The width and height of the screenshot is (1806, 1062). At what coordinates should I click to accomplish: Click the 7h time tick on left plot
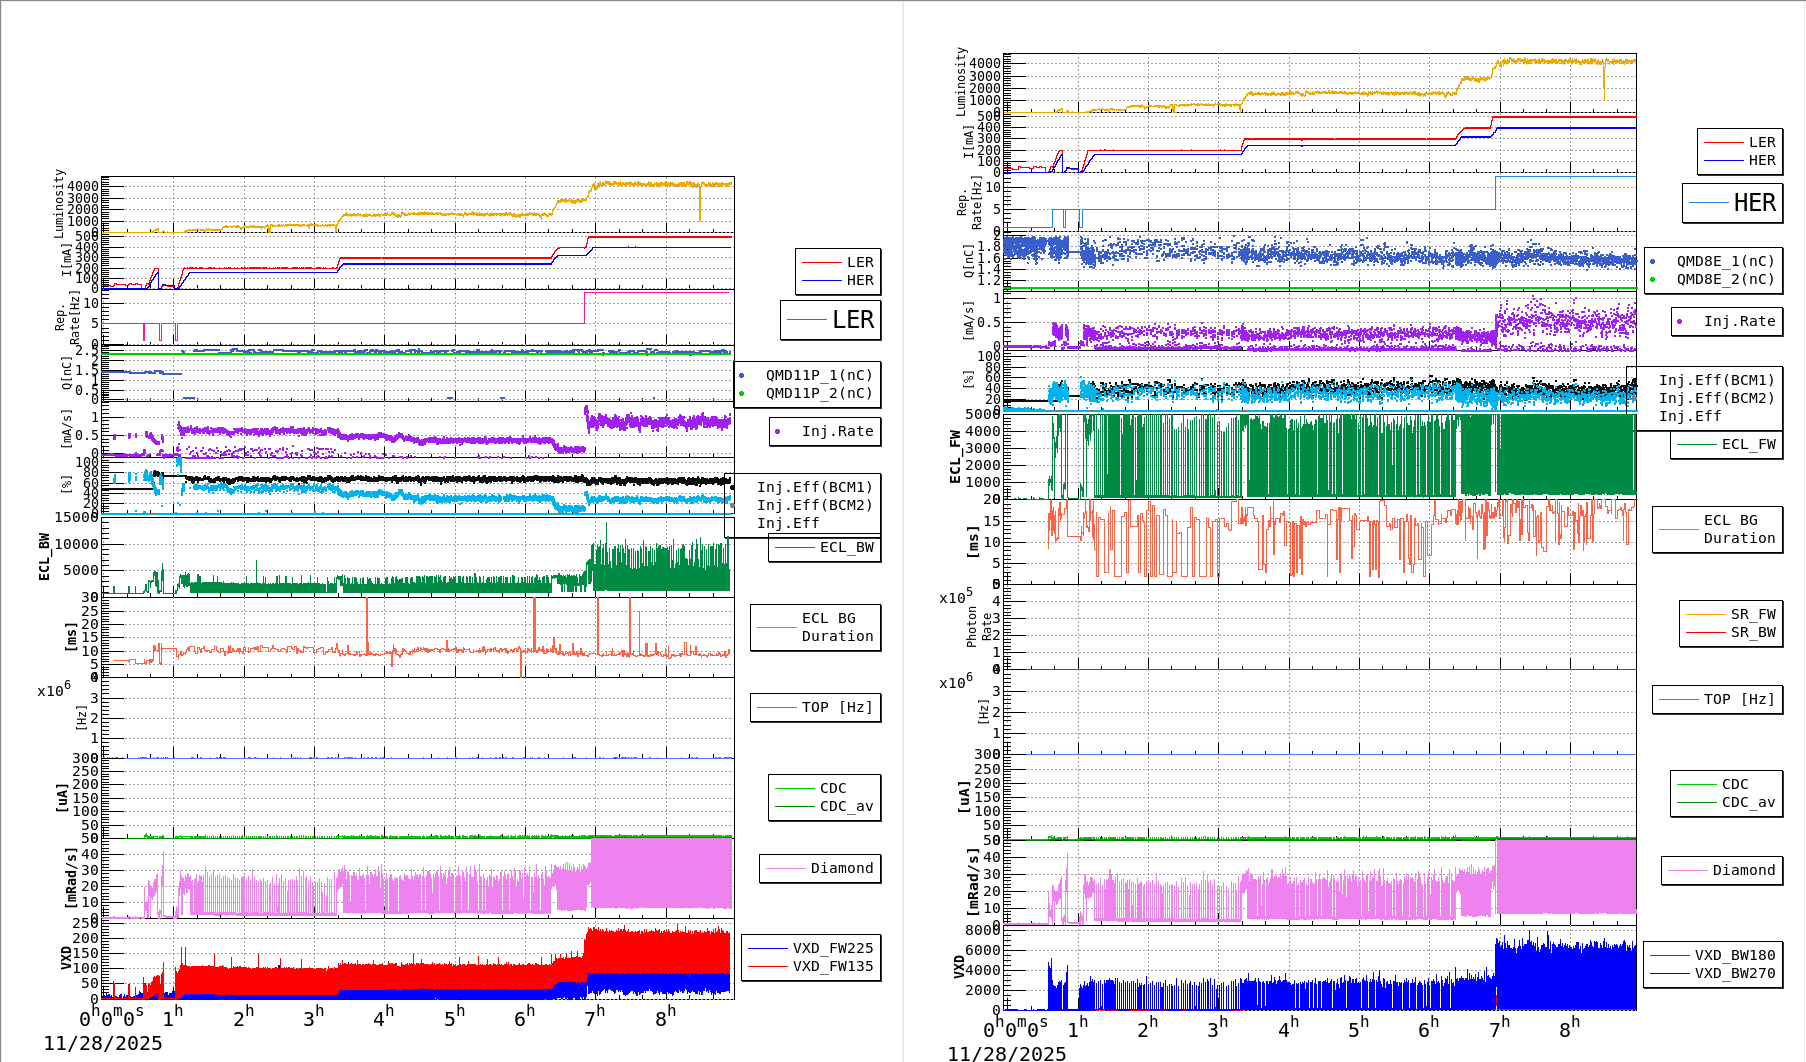[x=594, y=1018]
